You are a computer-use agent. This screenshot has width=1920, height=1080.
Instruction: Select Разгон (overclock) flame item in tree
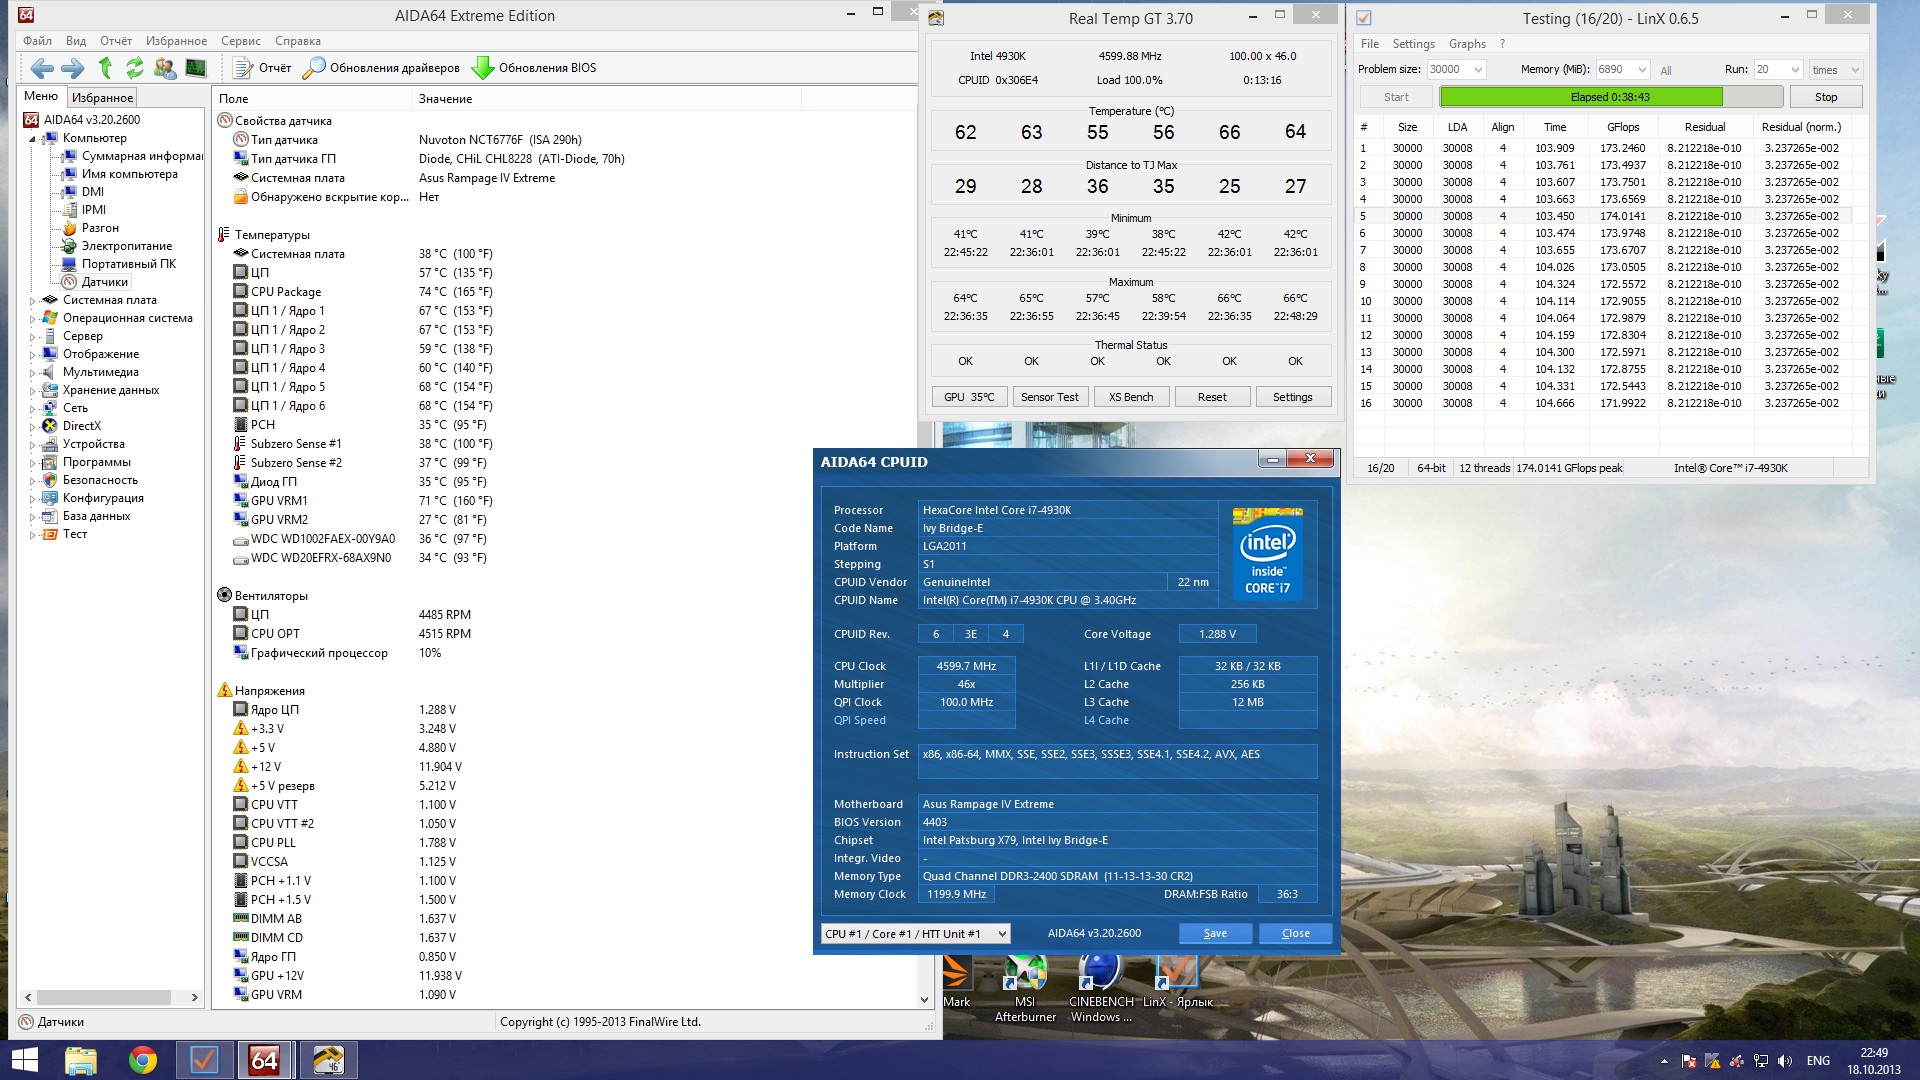coord(100,228)
